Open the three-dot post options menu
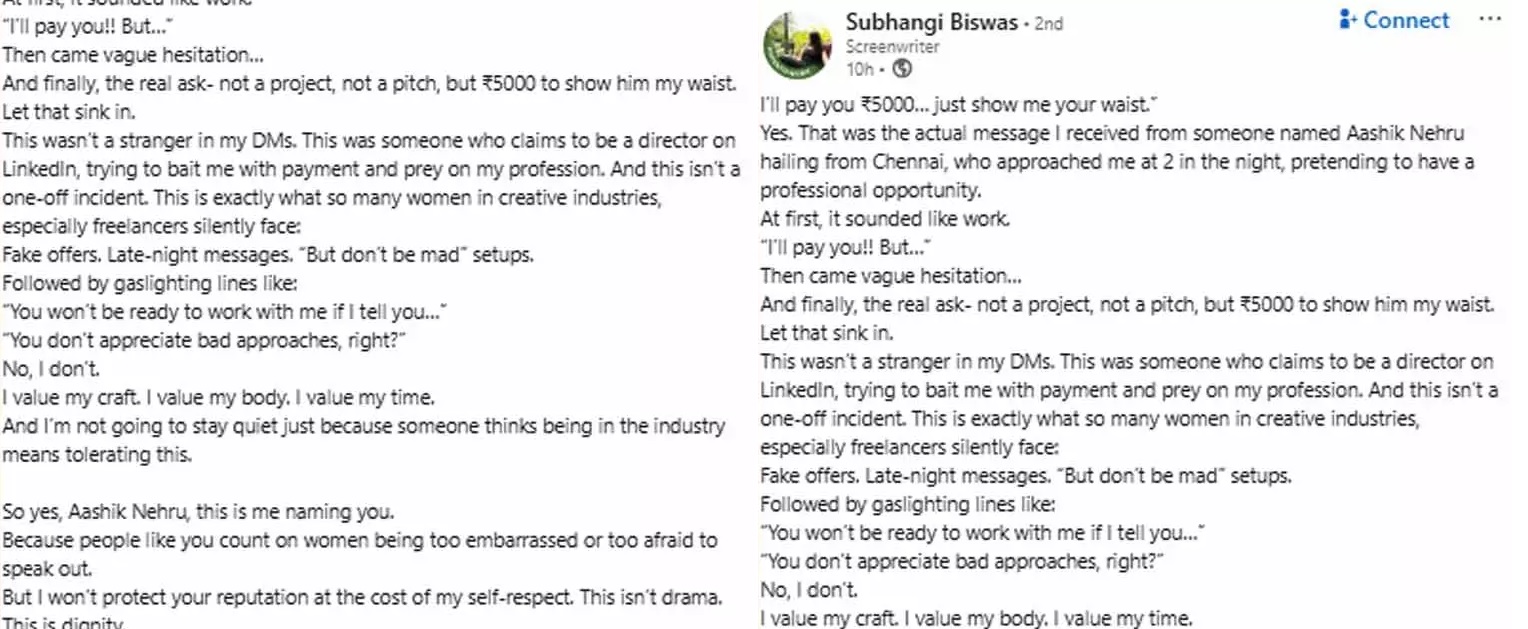This screenshot has height=629, width=1528. (1490, 20)
